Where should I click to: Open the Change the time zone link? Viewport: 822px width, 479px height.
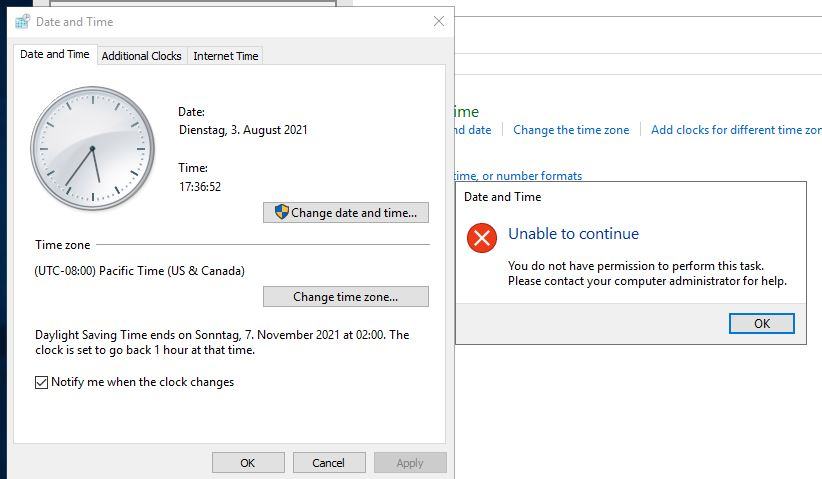571,129
